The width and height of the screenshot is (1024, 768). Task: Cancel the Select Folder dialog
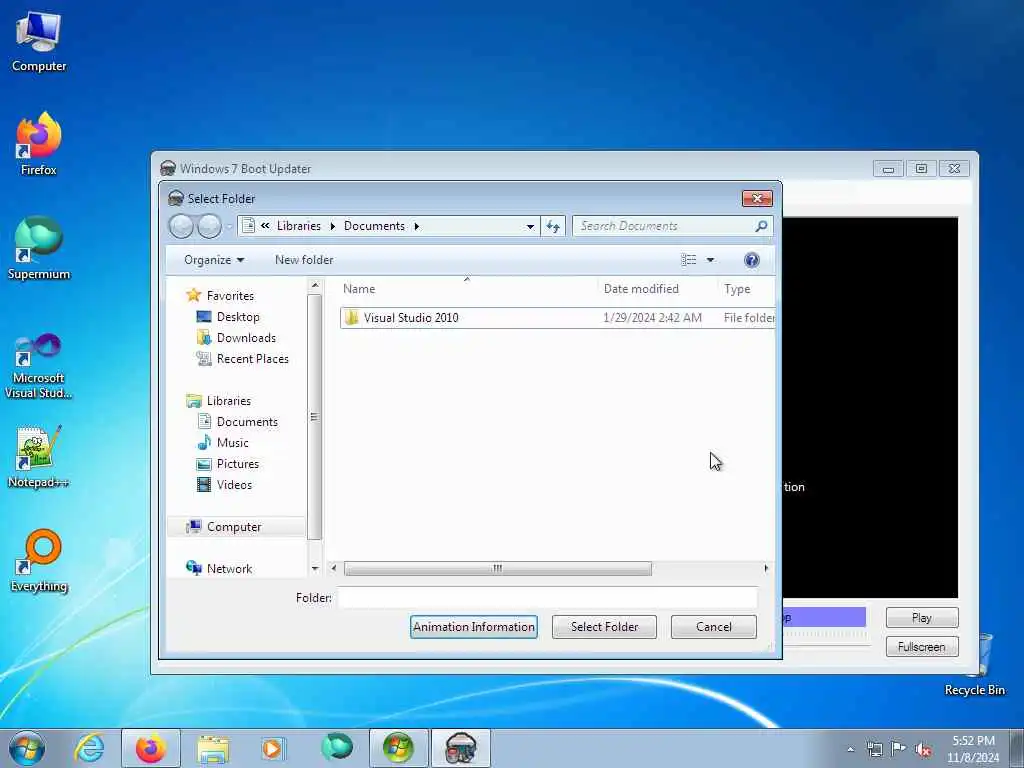coord(713,627)
